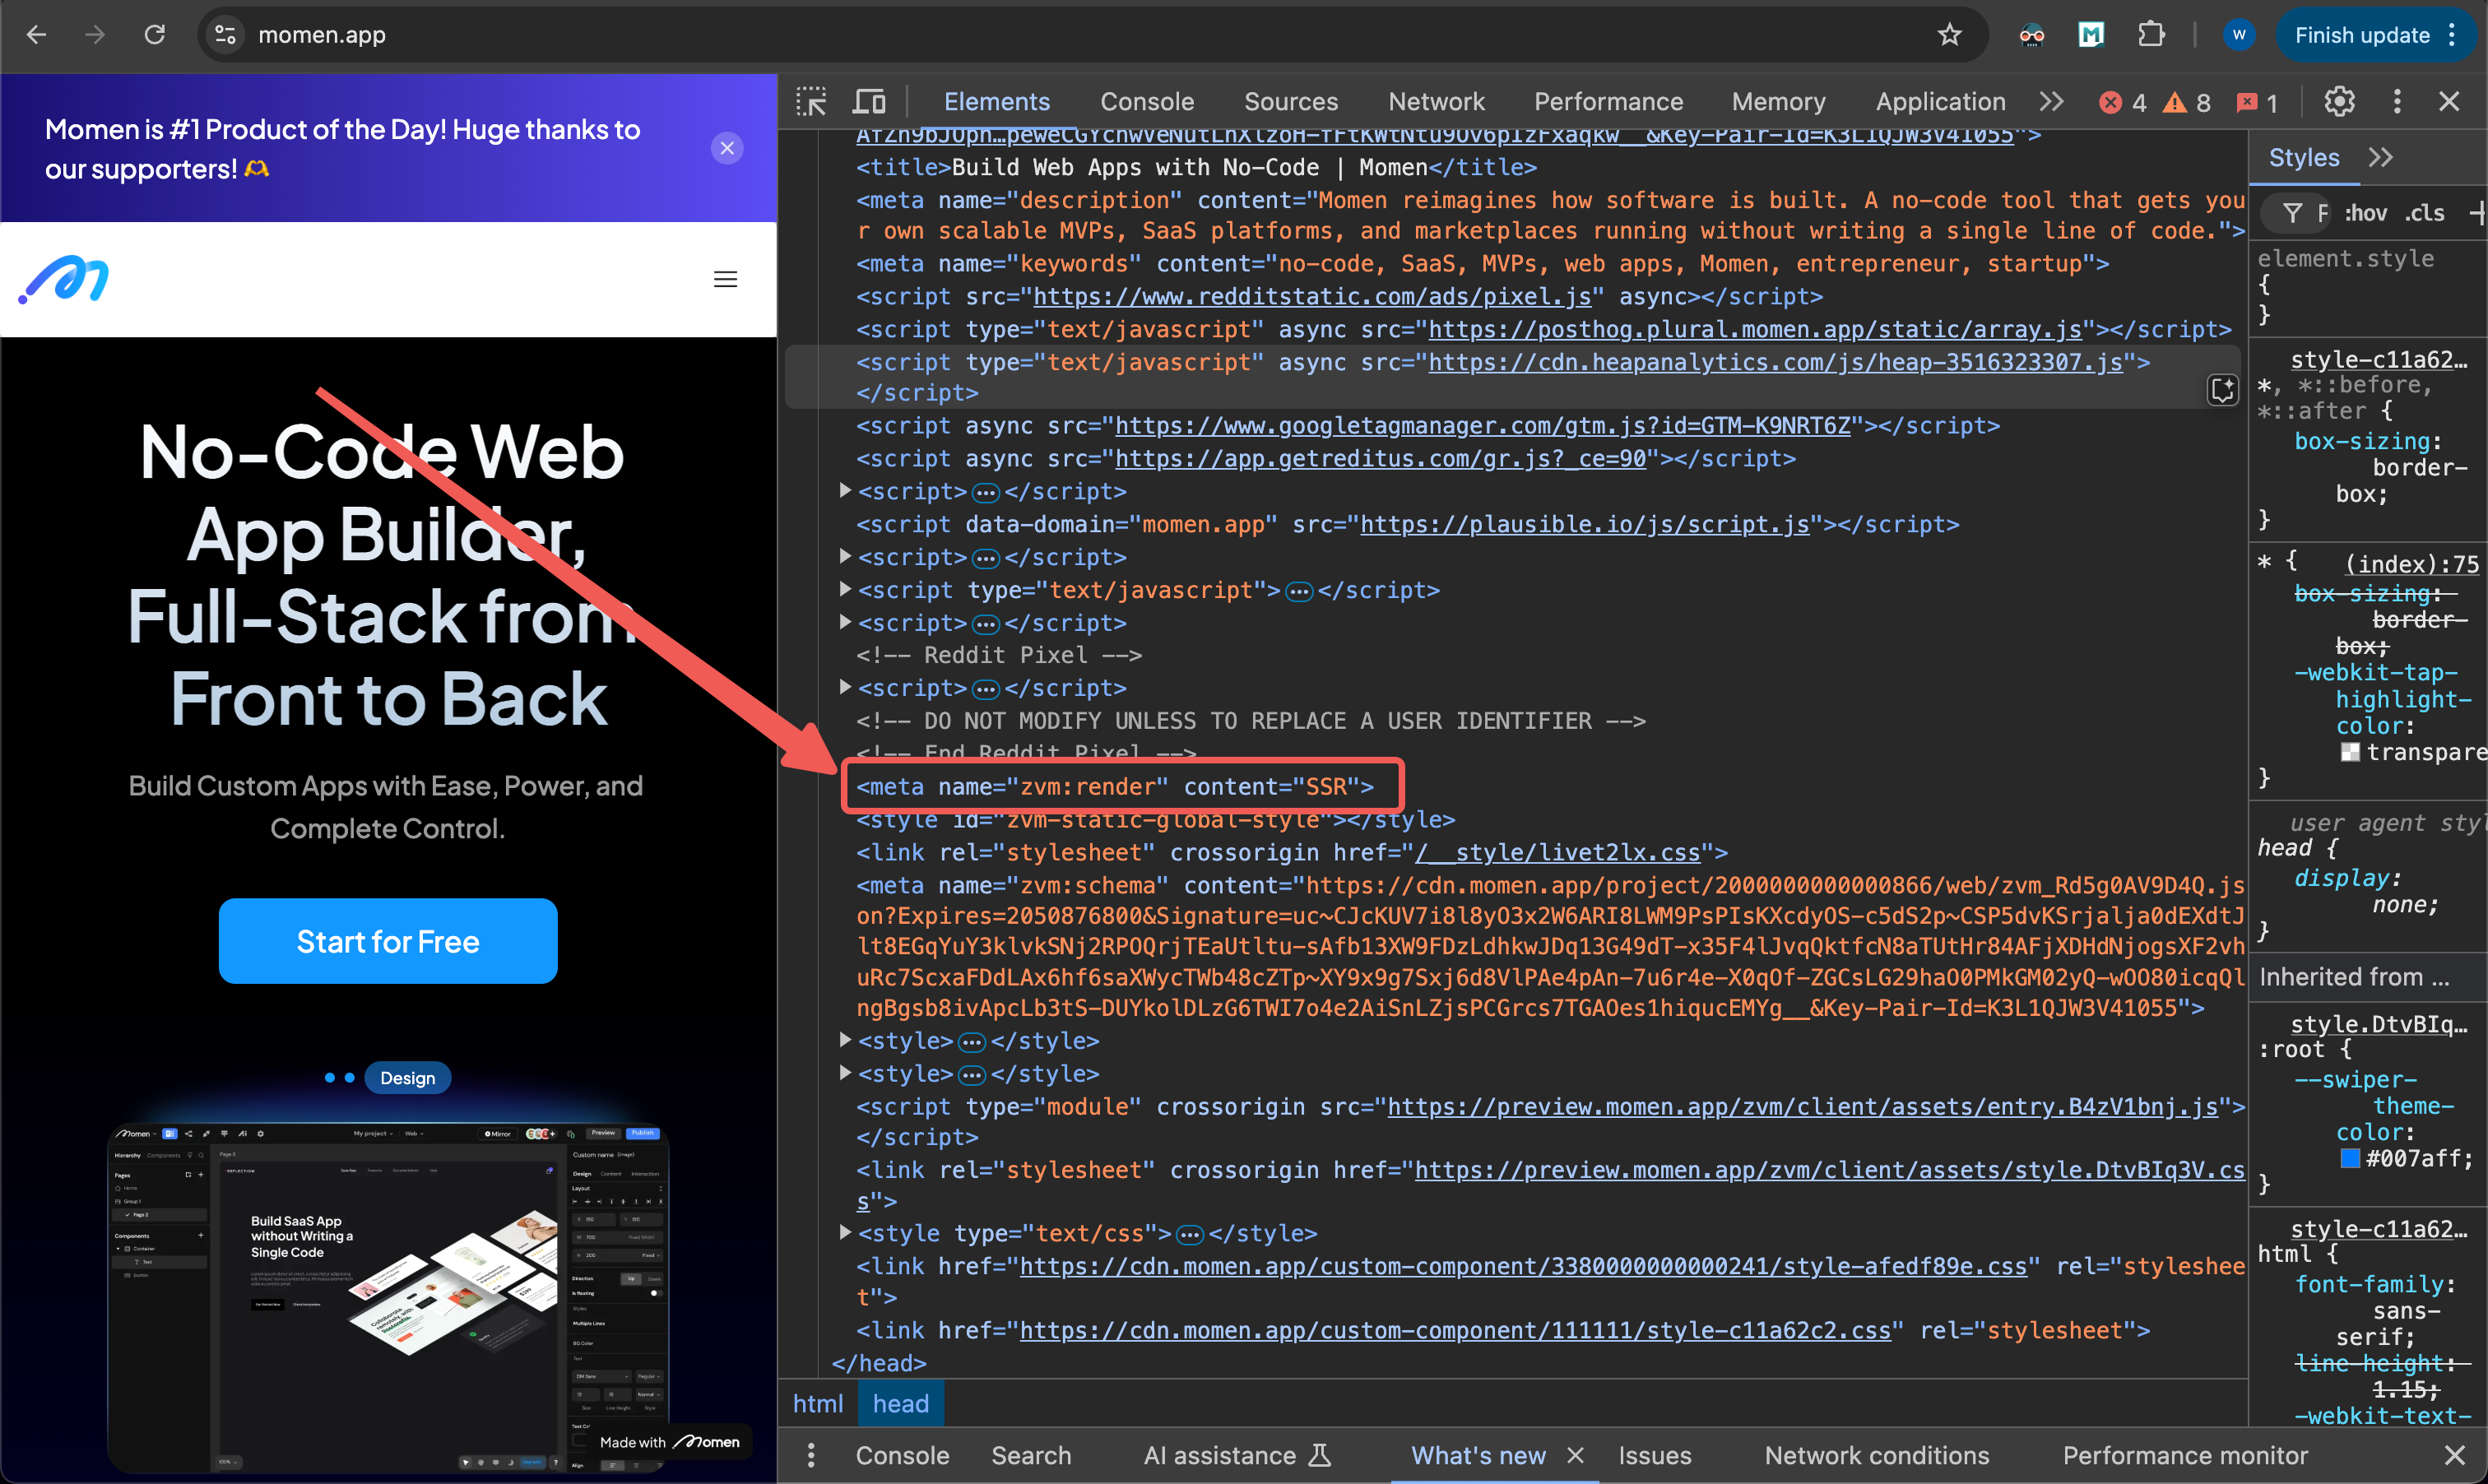
Task: Open DevTools settings gear
Action: pyautogui.click(x=2339, y=101)
